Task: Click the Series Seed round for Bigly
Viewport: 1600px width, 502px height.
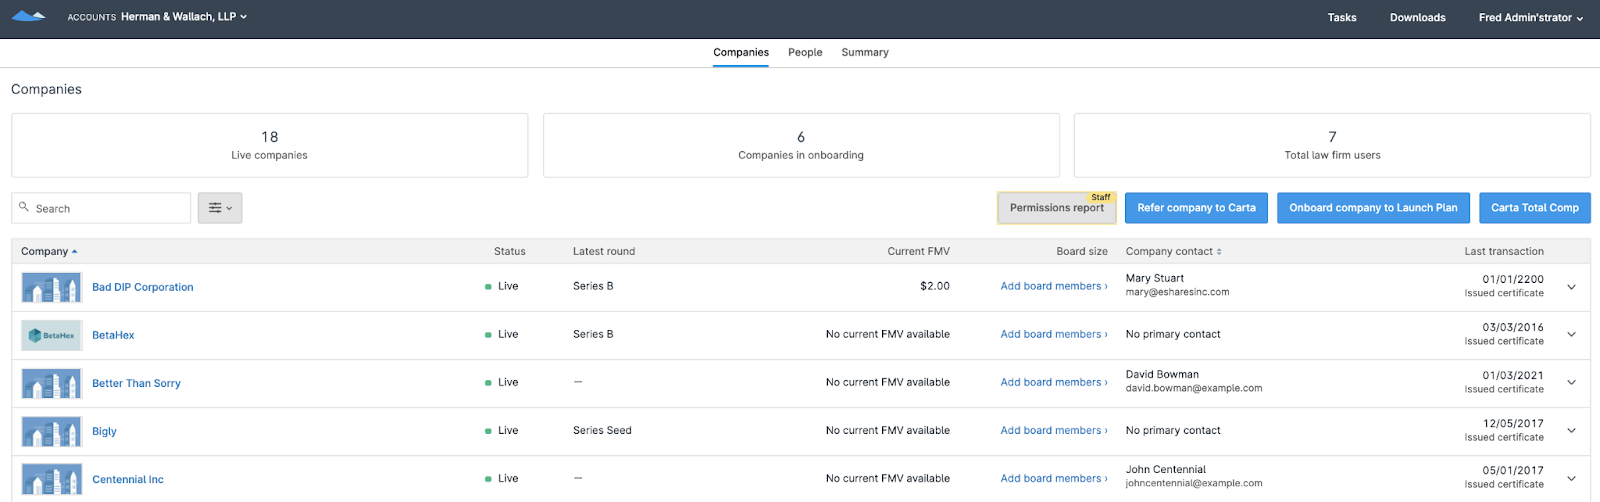Action: [602, 430]
